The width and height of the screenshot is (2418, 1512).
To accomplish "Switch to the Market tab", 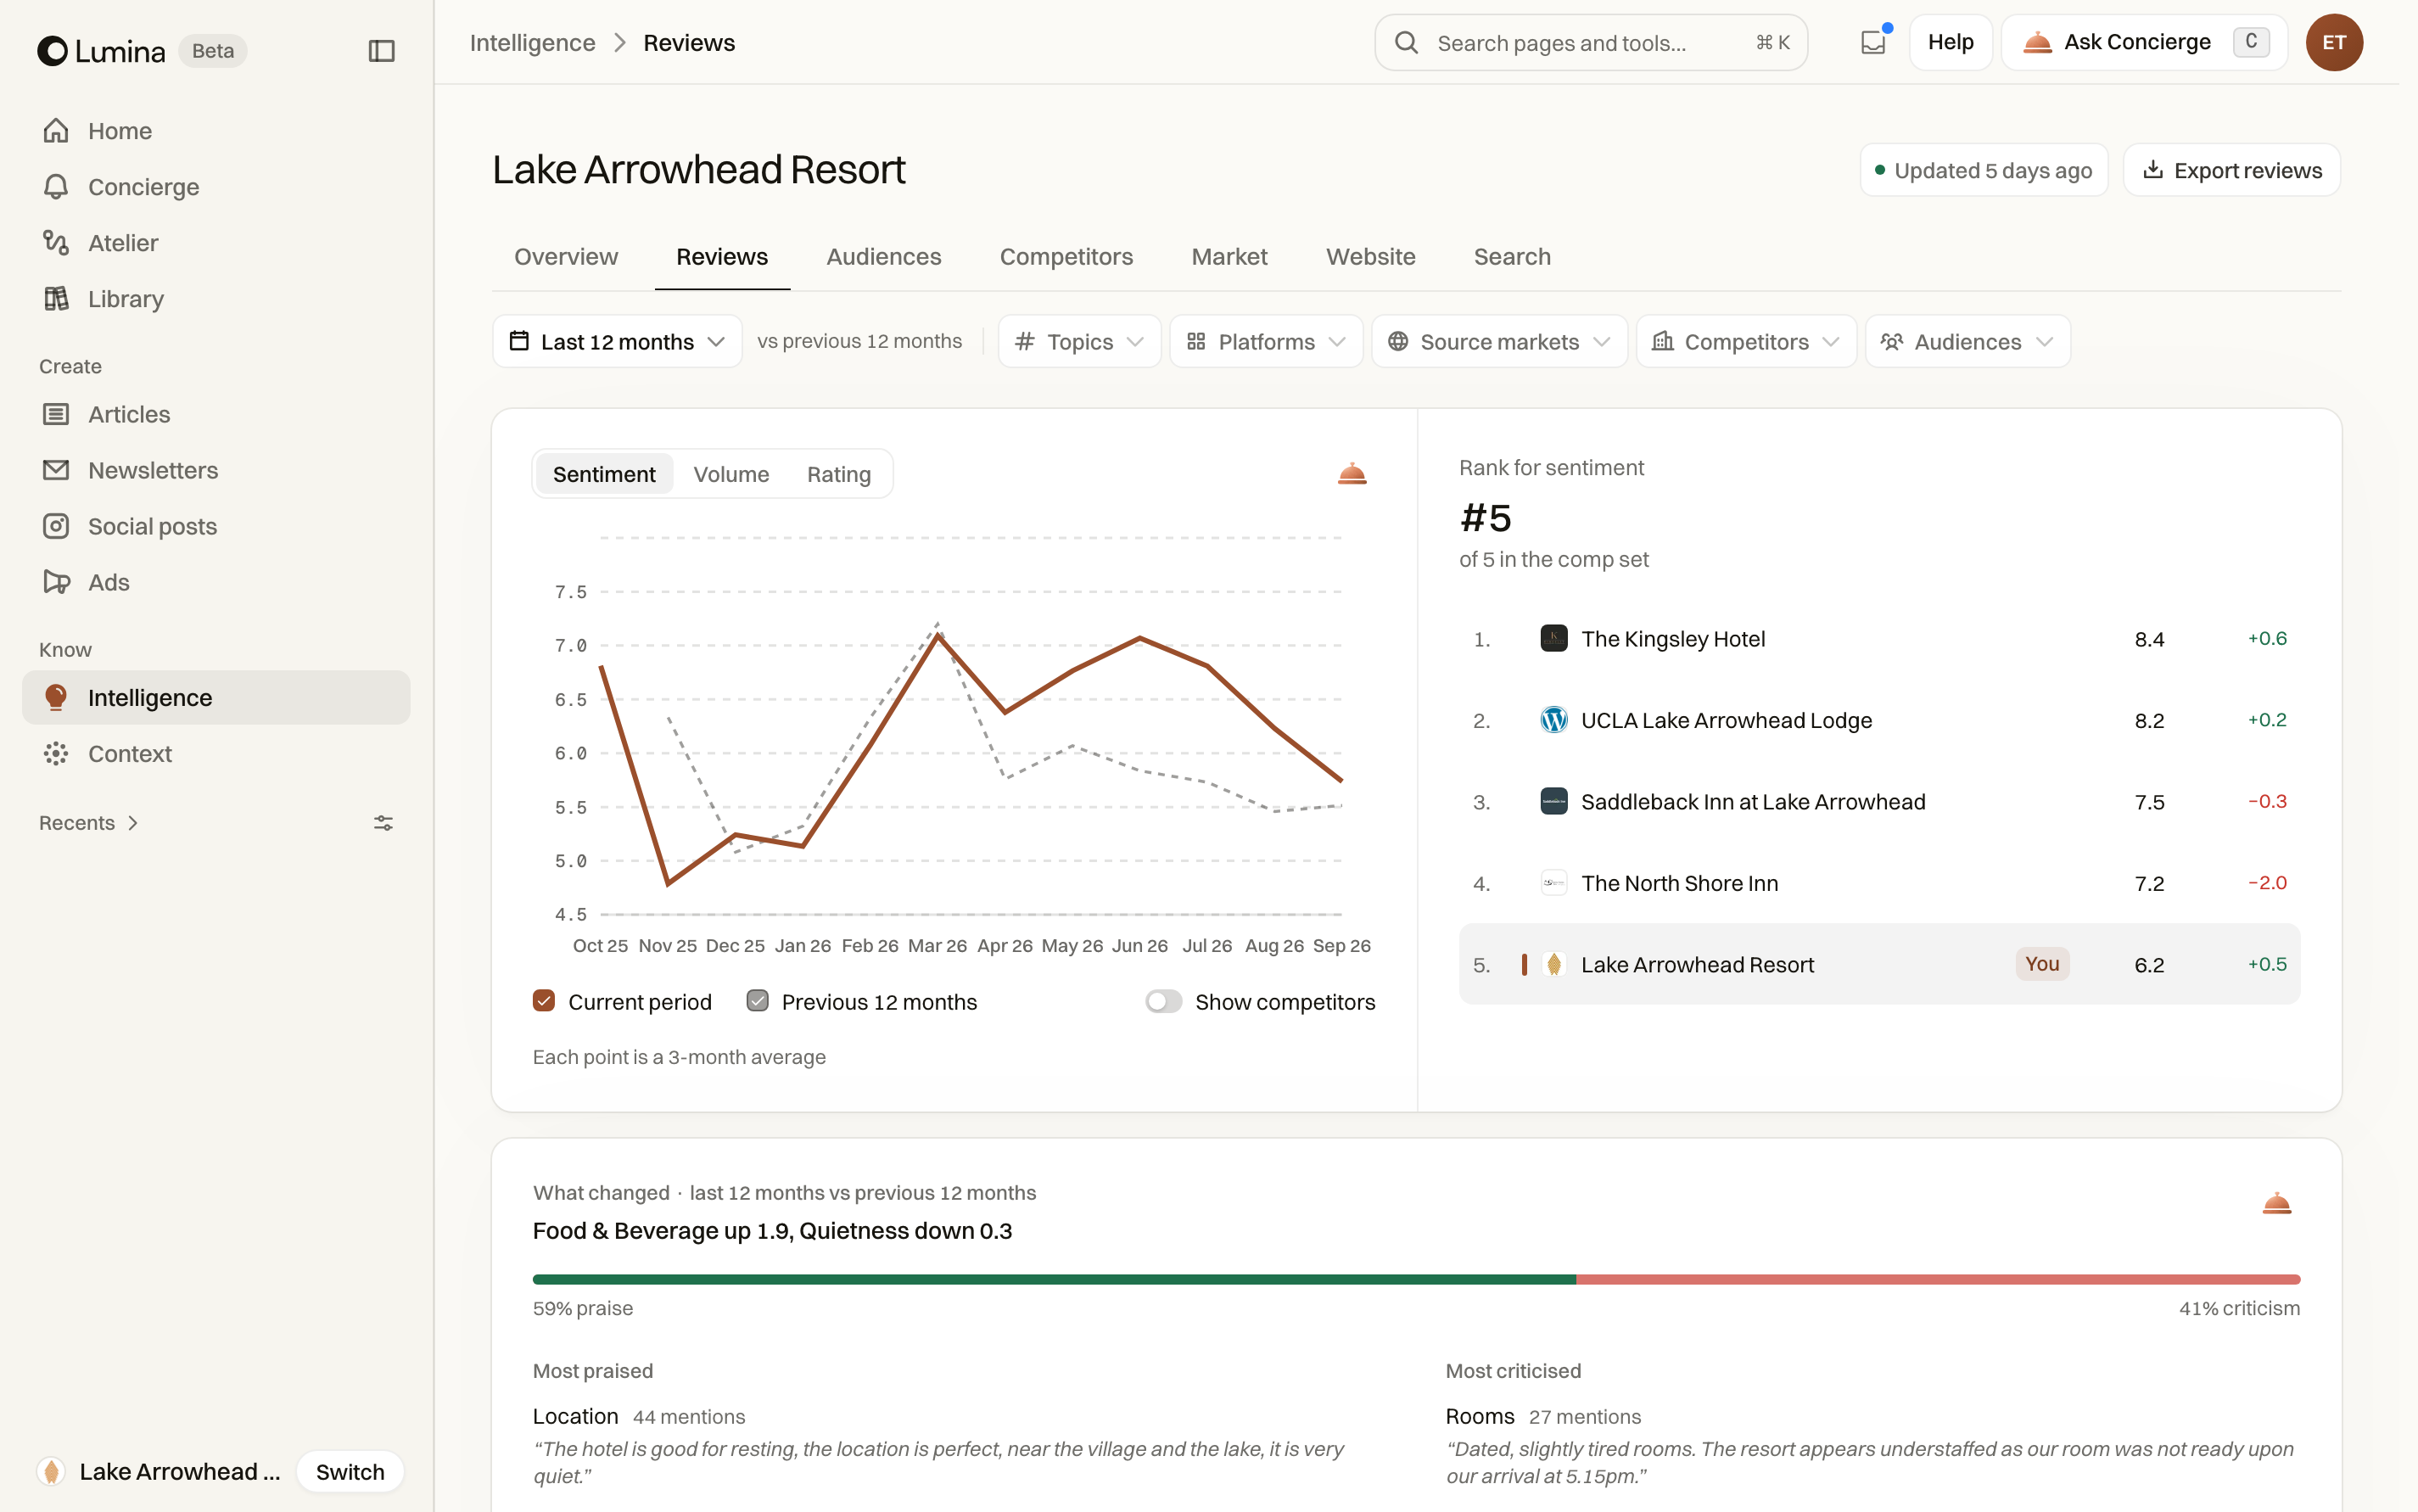I will [x=1229, y=257].
